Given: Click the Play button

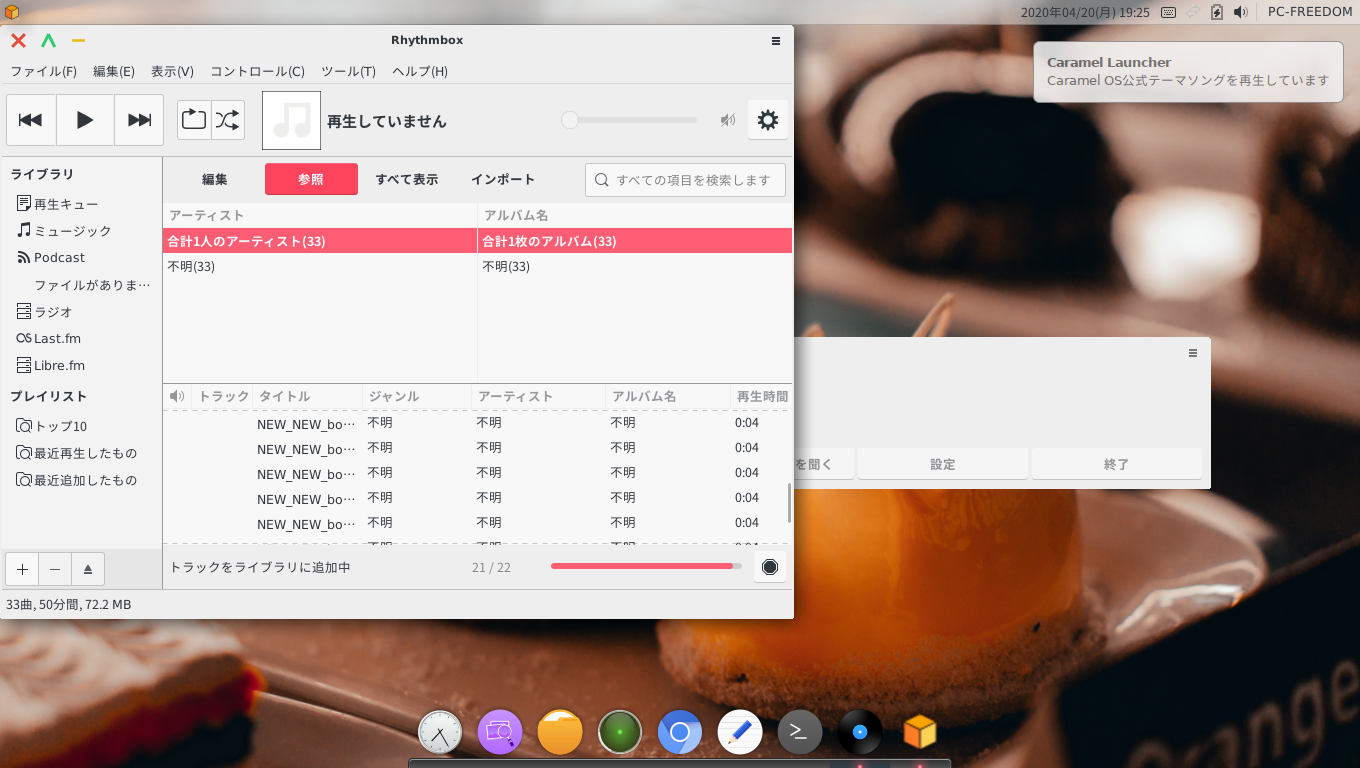Looking at the screenshot, I should [85, 120].
